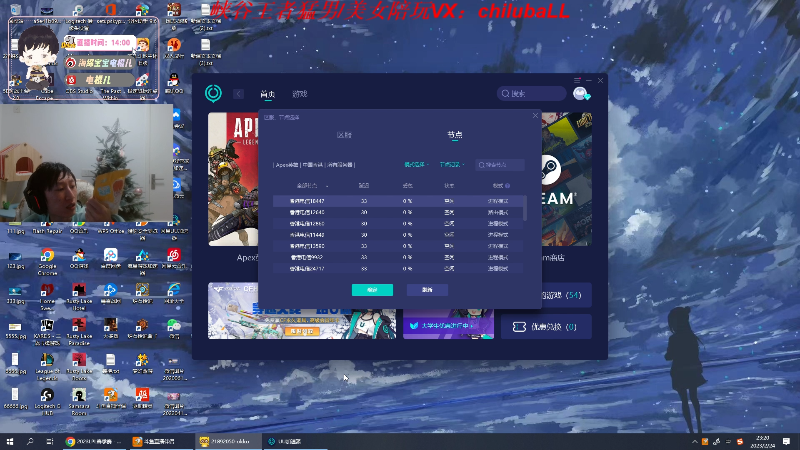Confirm node selection with teal button
The image size is (800, 450).
point(372,290)
